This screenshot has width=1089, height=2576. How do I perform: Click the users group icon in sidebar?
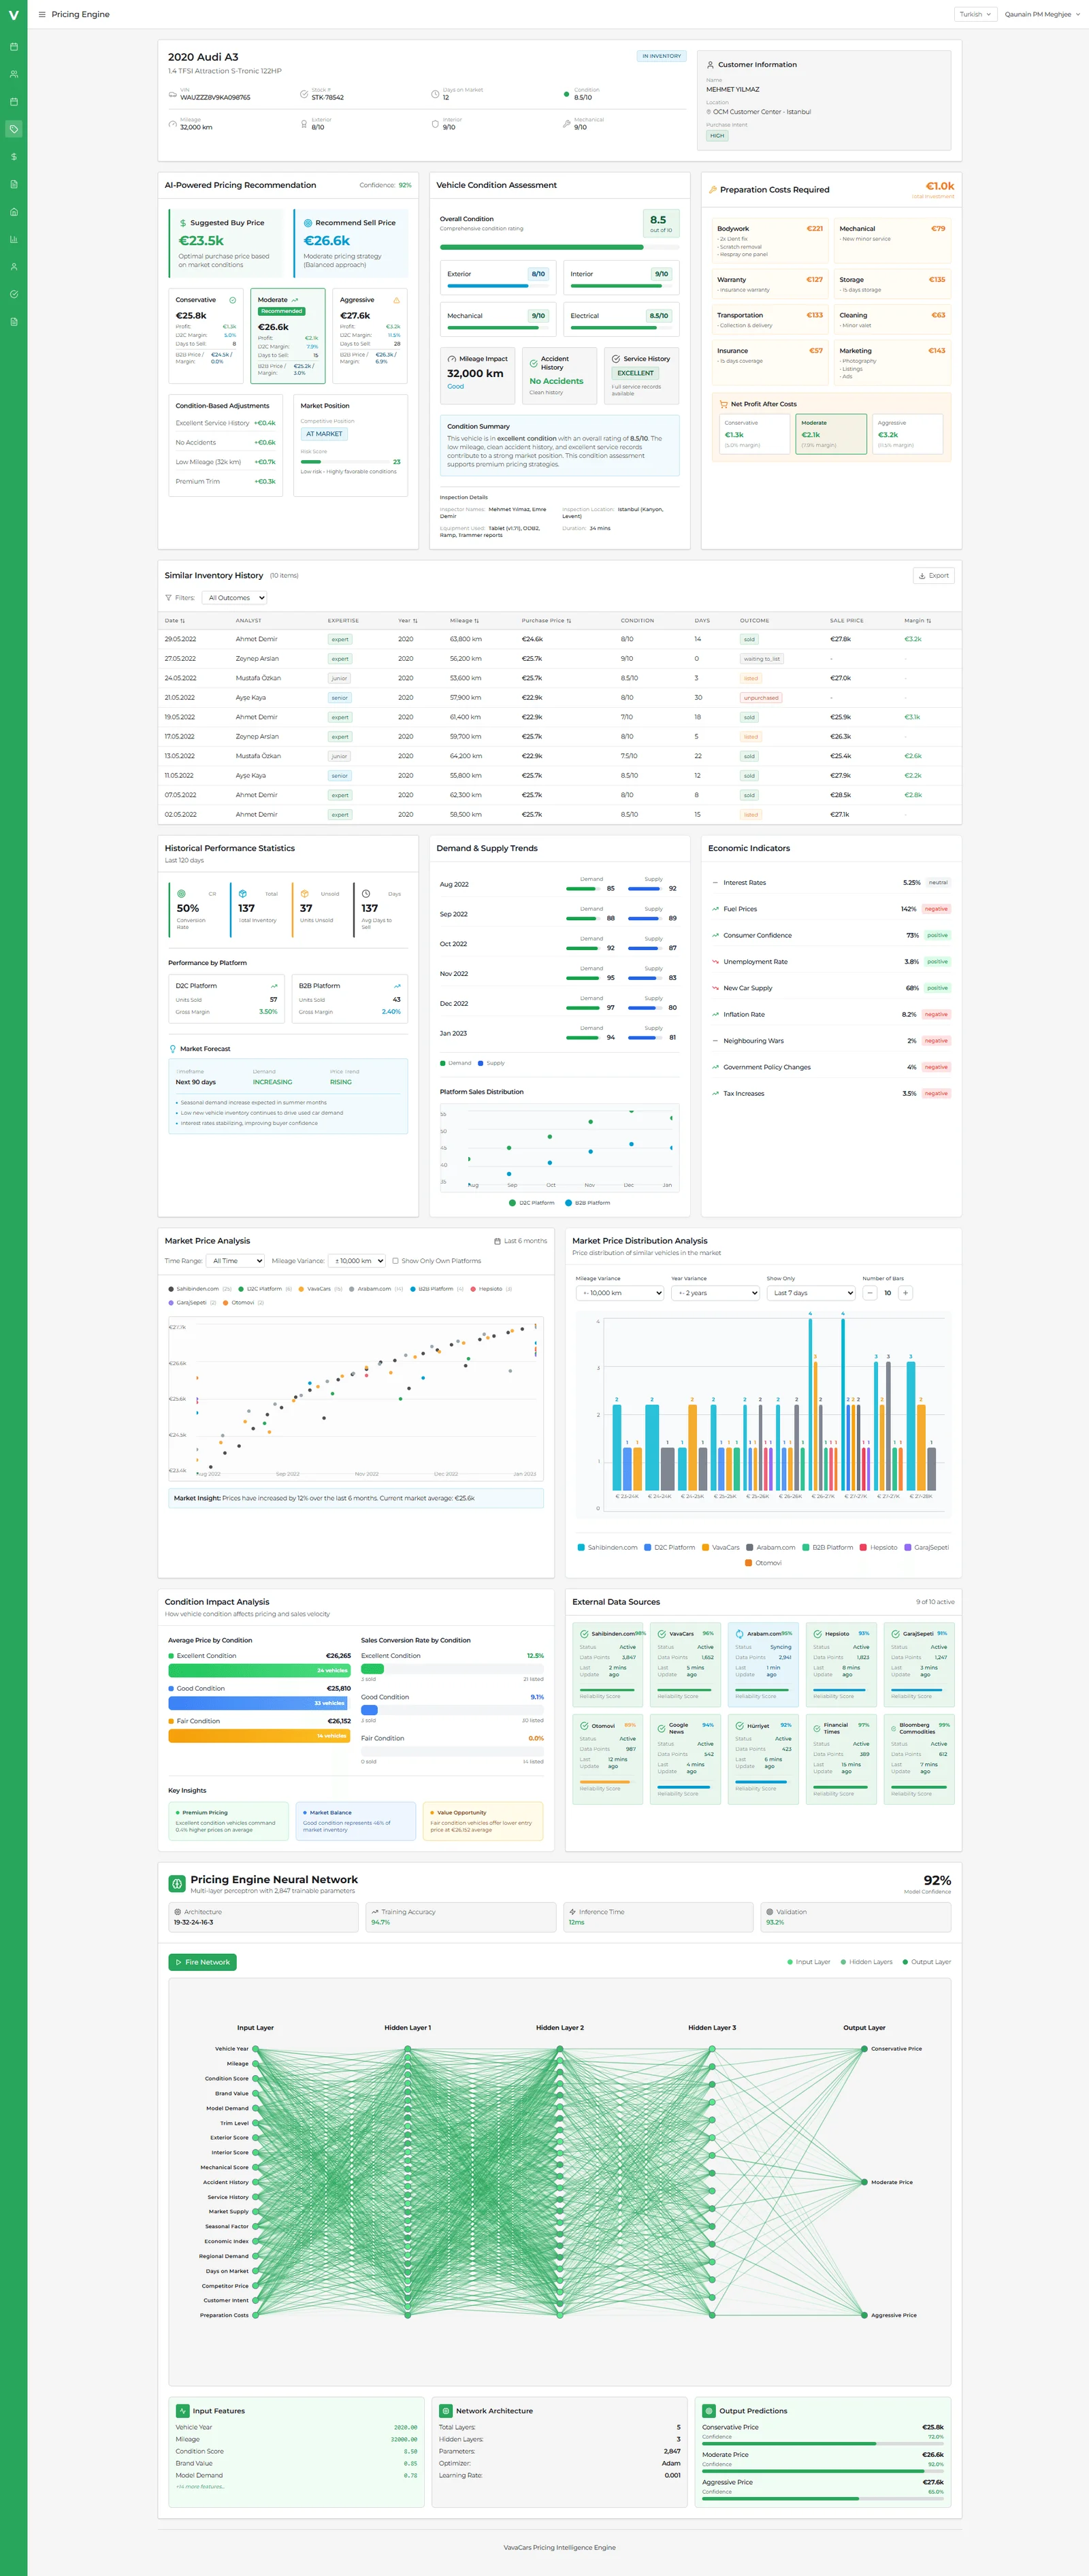coord(14,74)
